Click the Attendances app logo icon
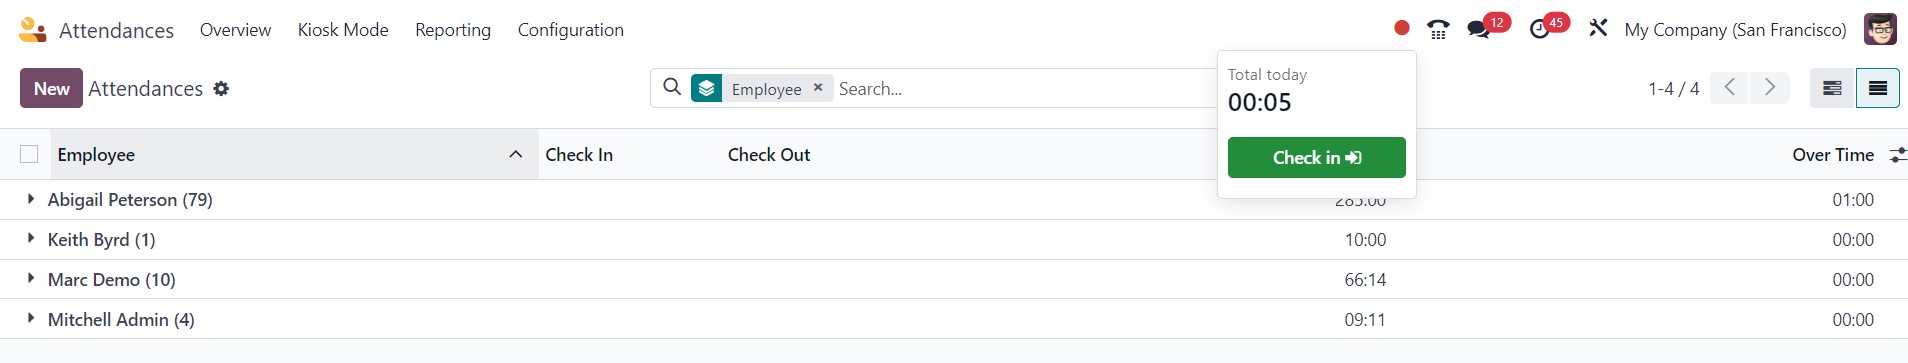This screenshot has height=363, width=1908. (32, 30)
